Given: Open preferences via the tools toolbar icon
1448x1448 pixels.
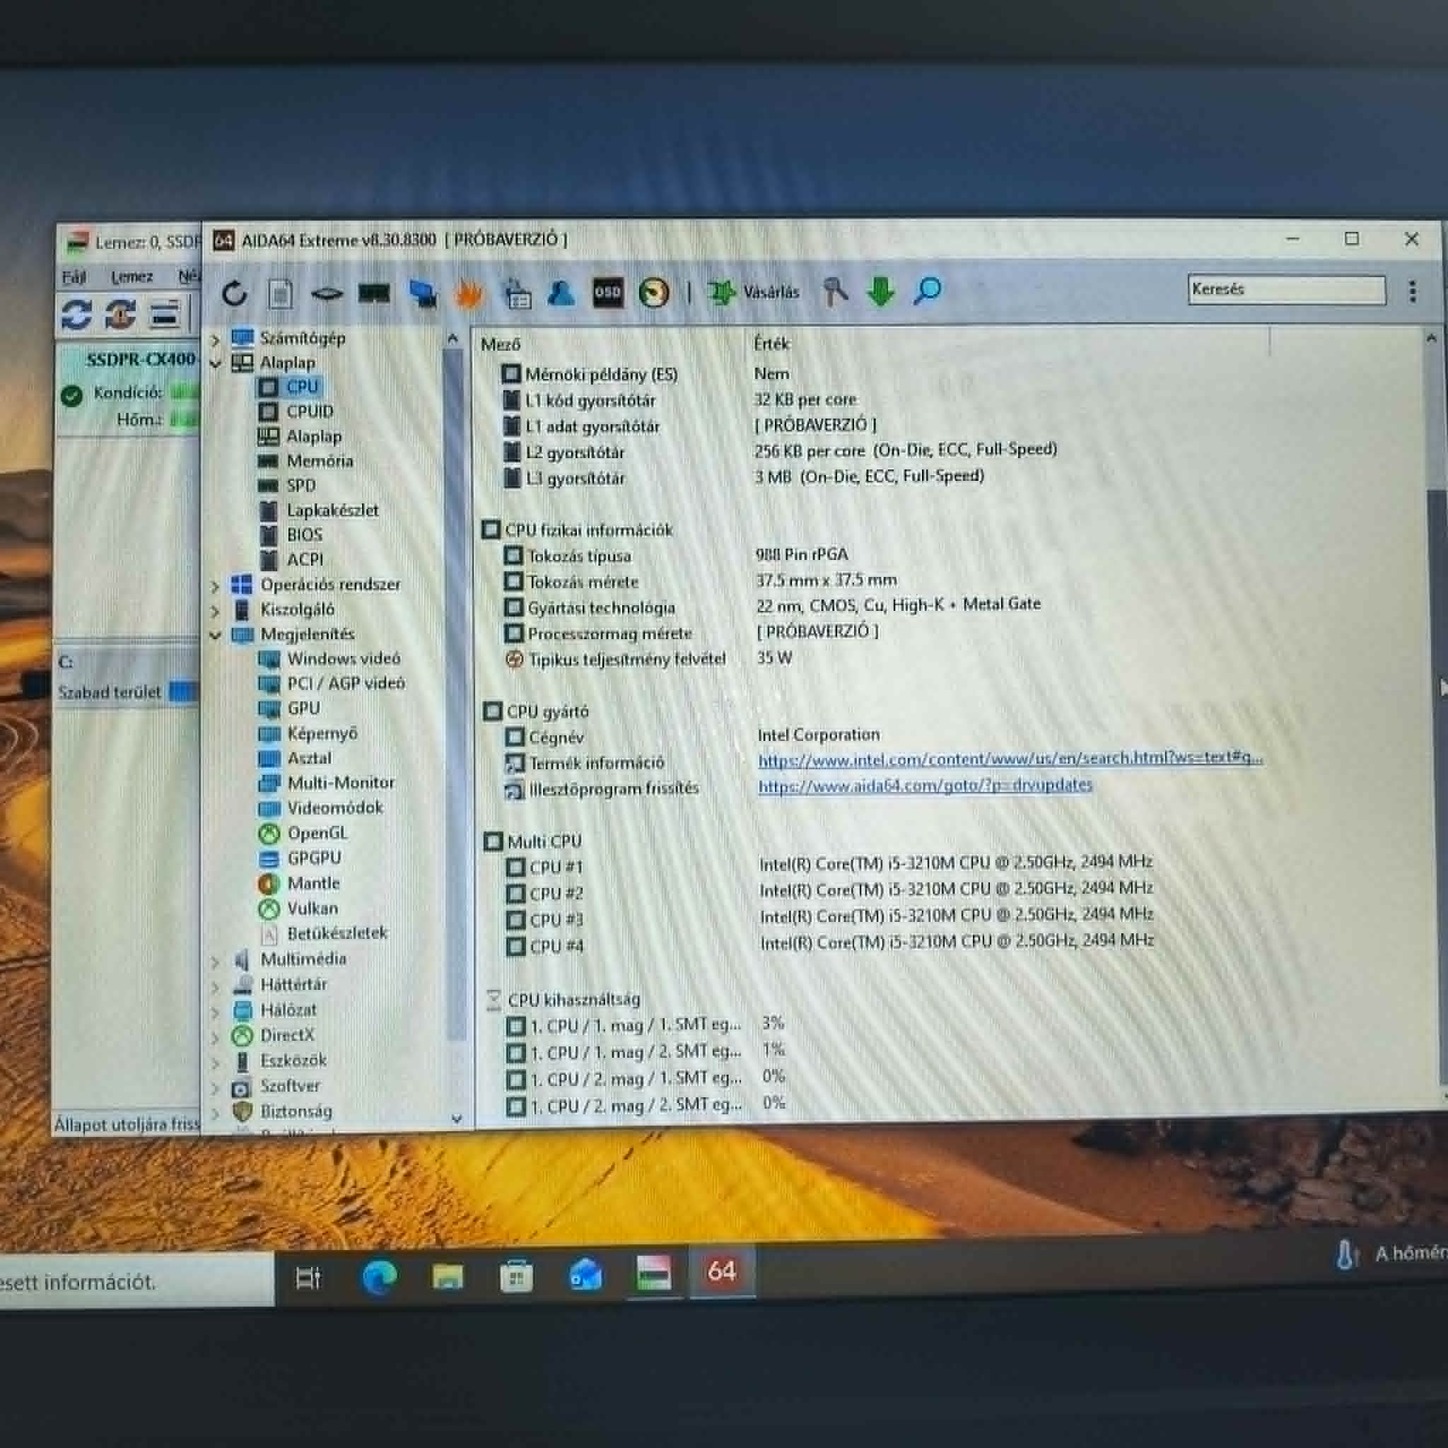Looking at the screenshot, I should pos(835,291).
